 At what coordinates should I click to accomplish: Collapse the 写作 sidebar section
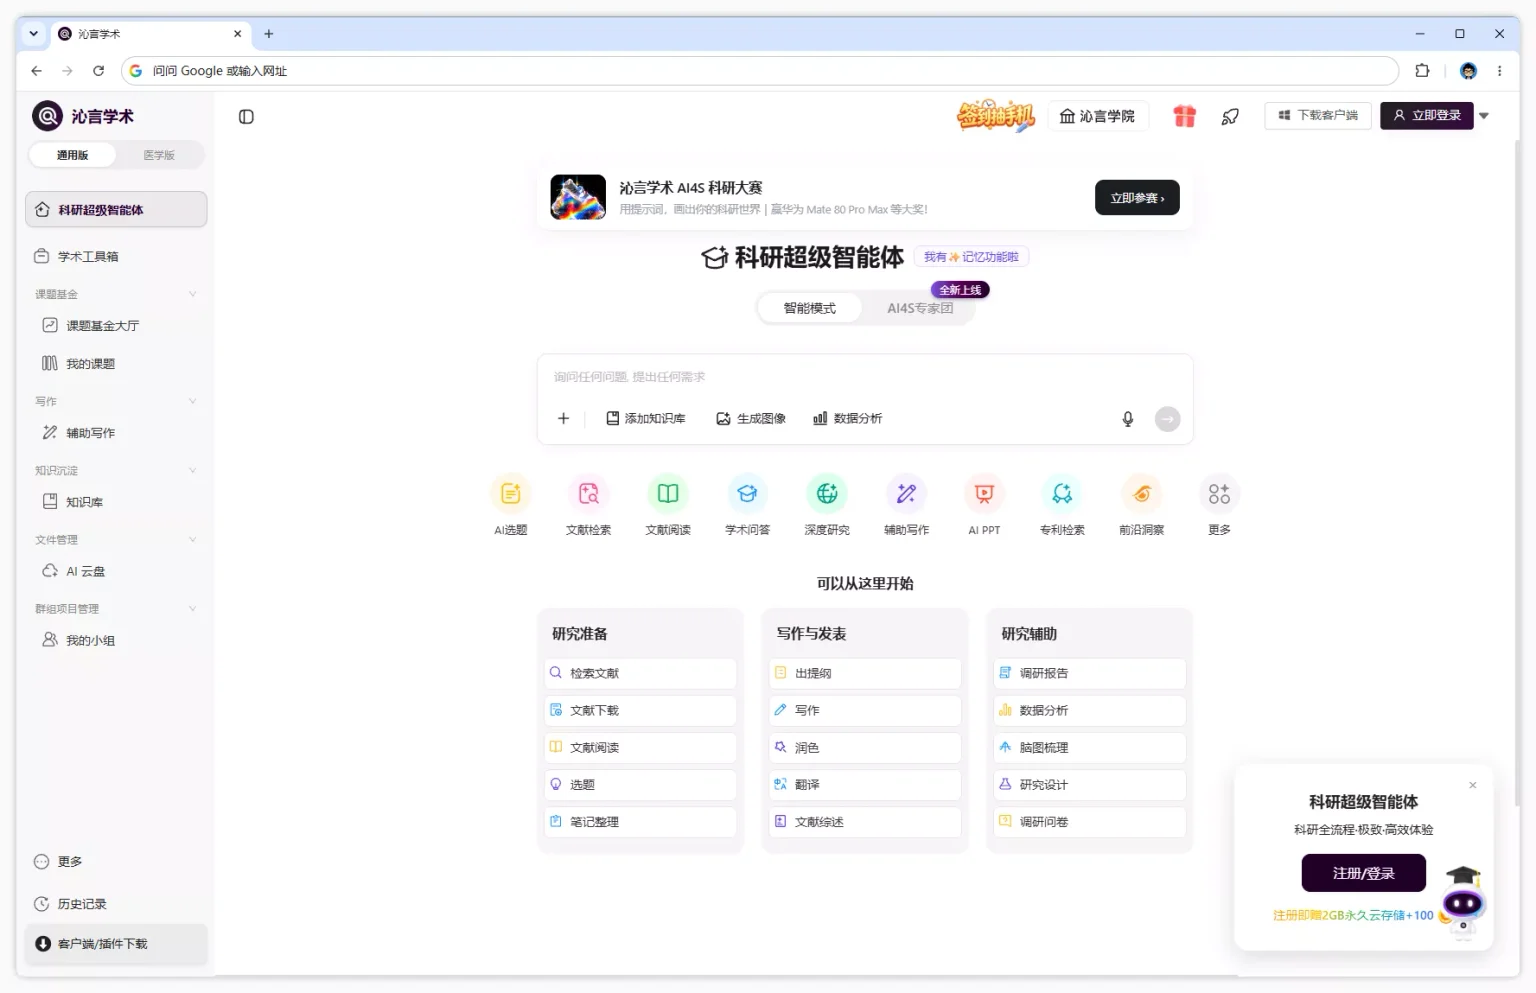pos(193,401)
